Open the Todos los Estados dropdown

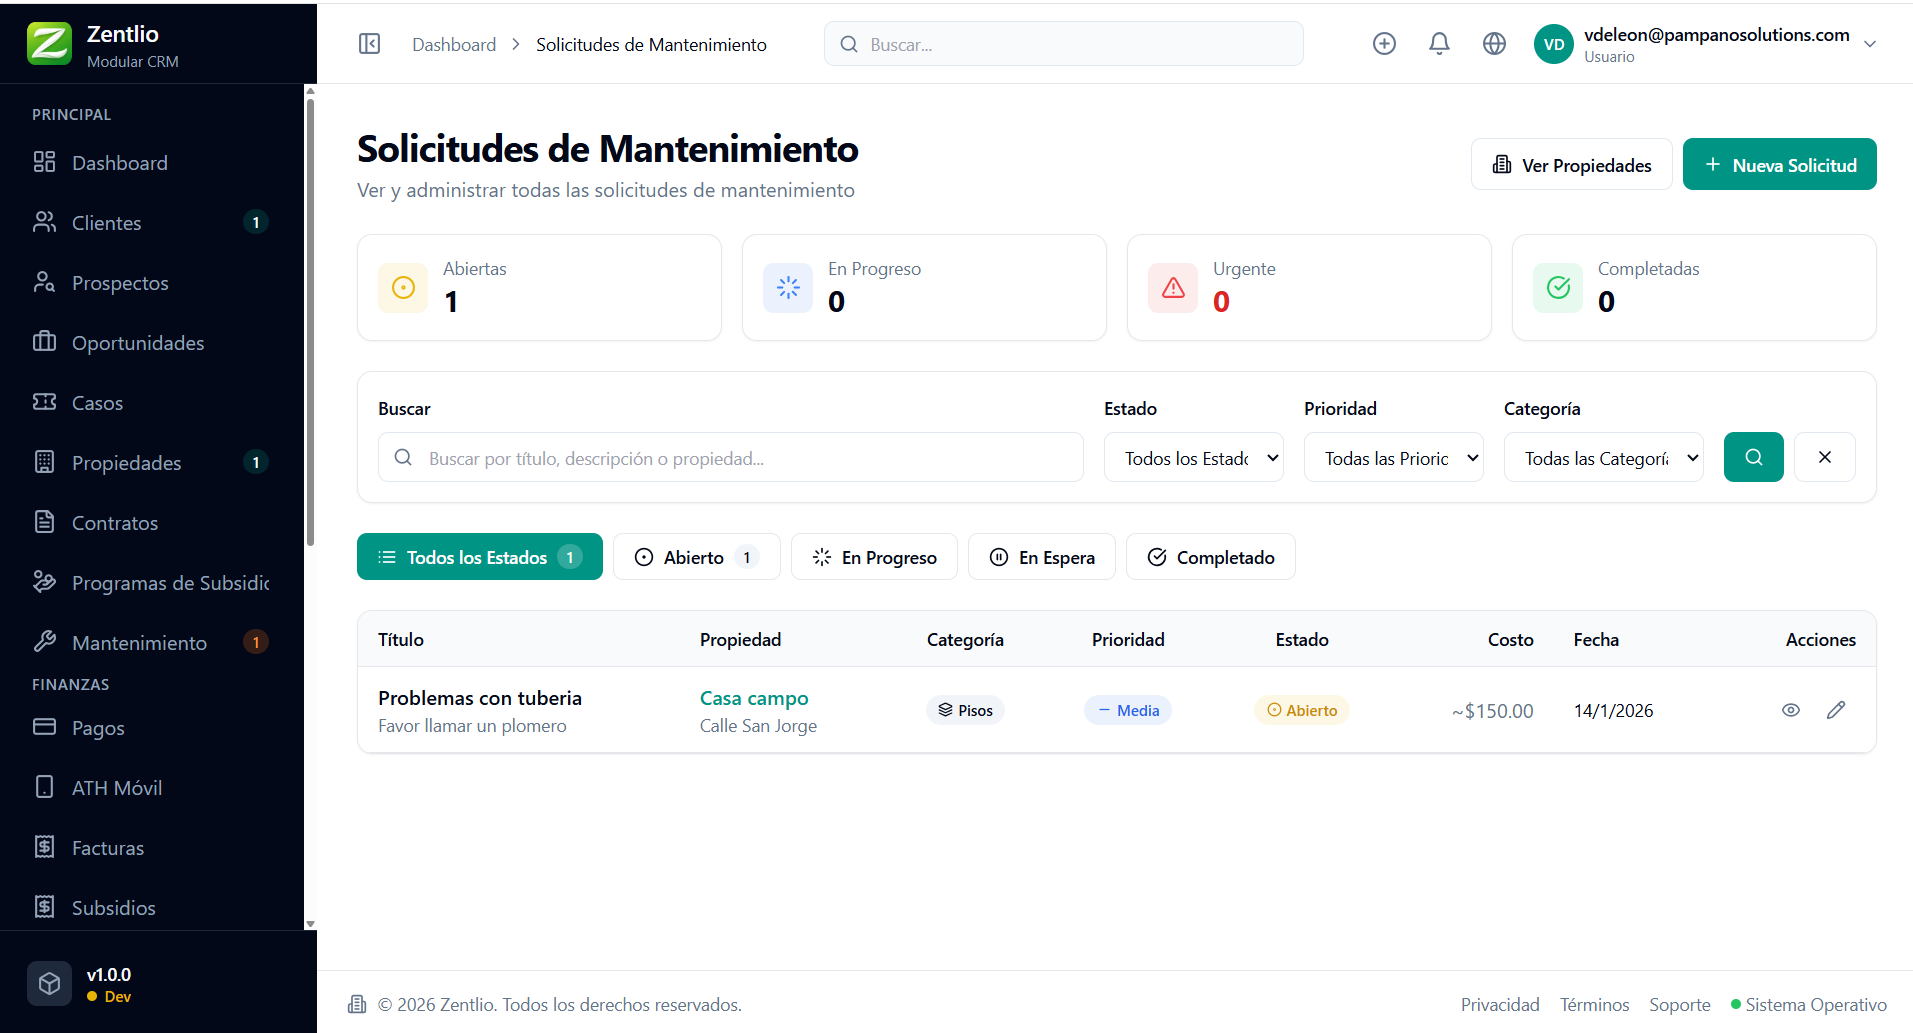pos(1193,457)
